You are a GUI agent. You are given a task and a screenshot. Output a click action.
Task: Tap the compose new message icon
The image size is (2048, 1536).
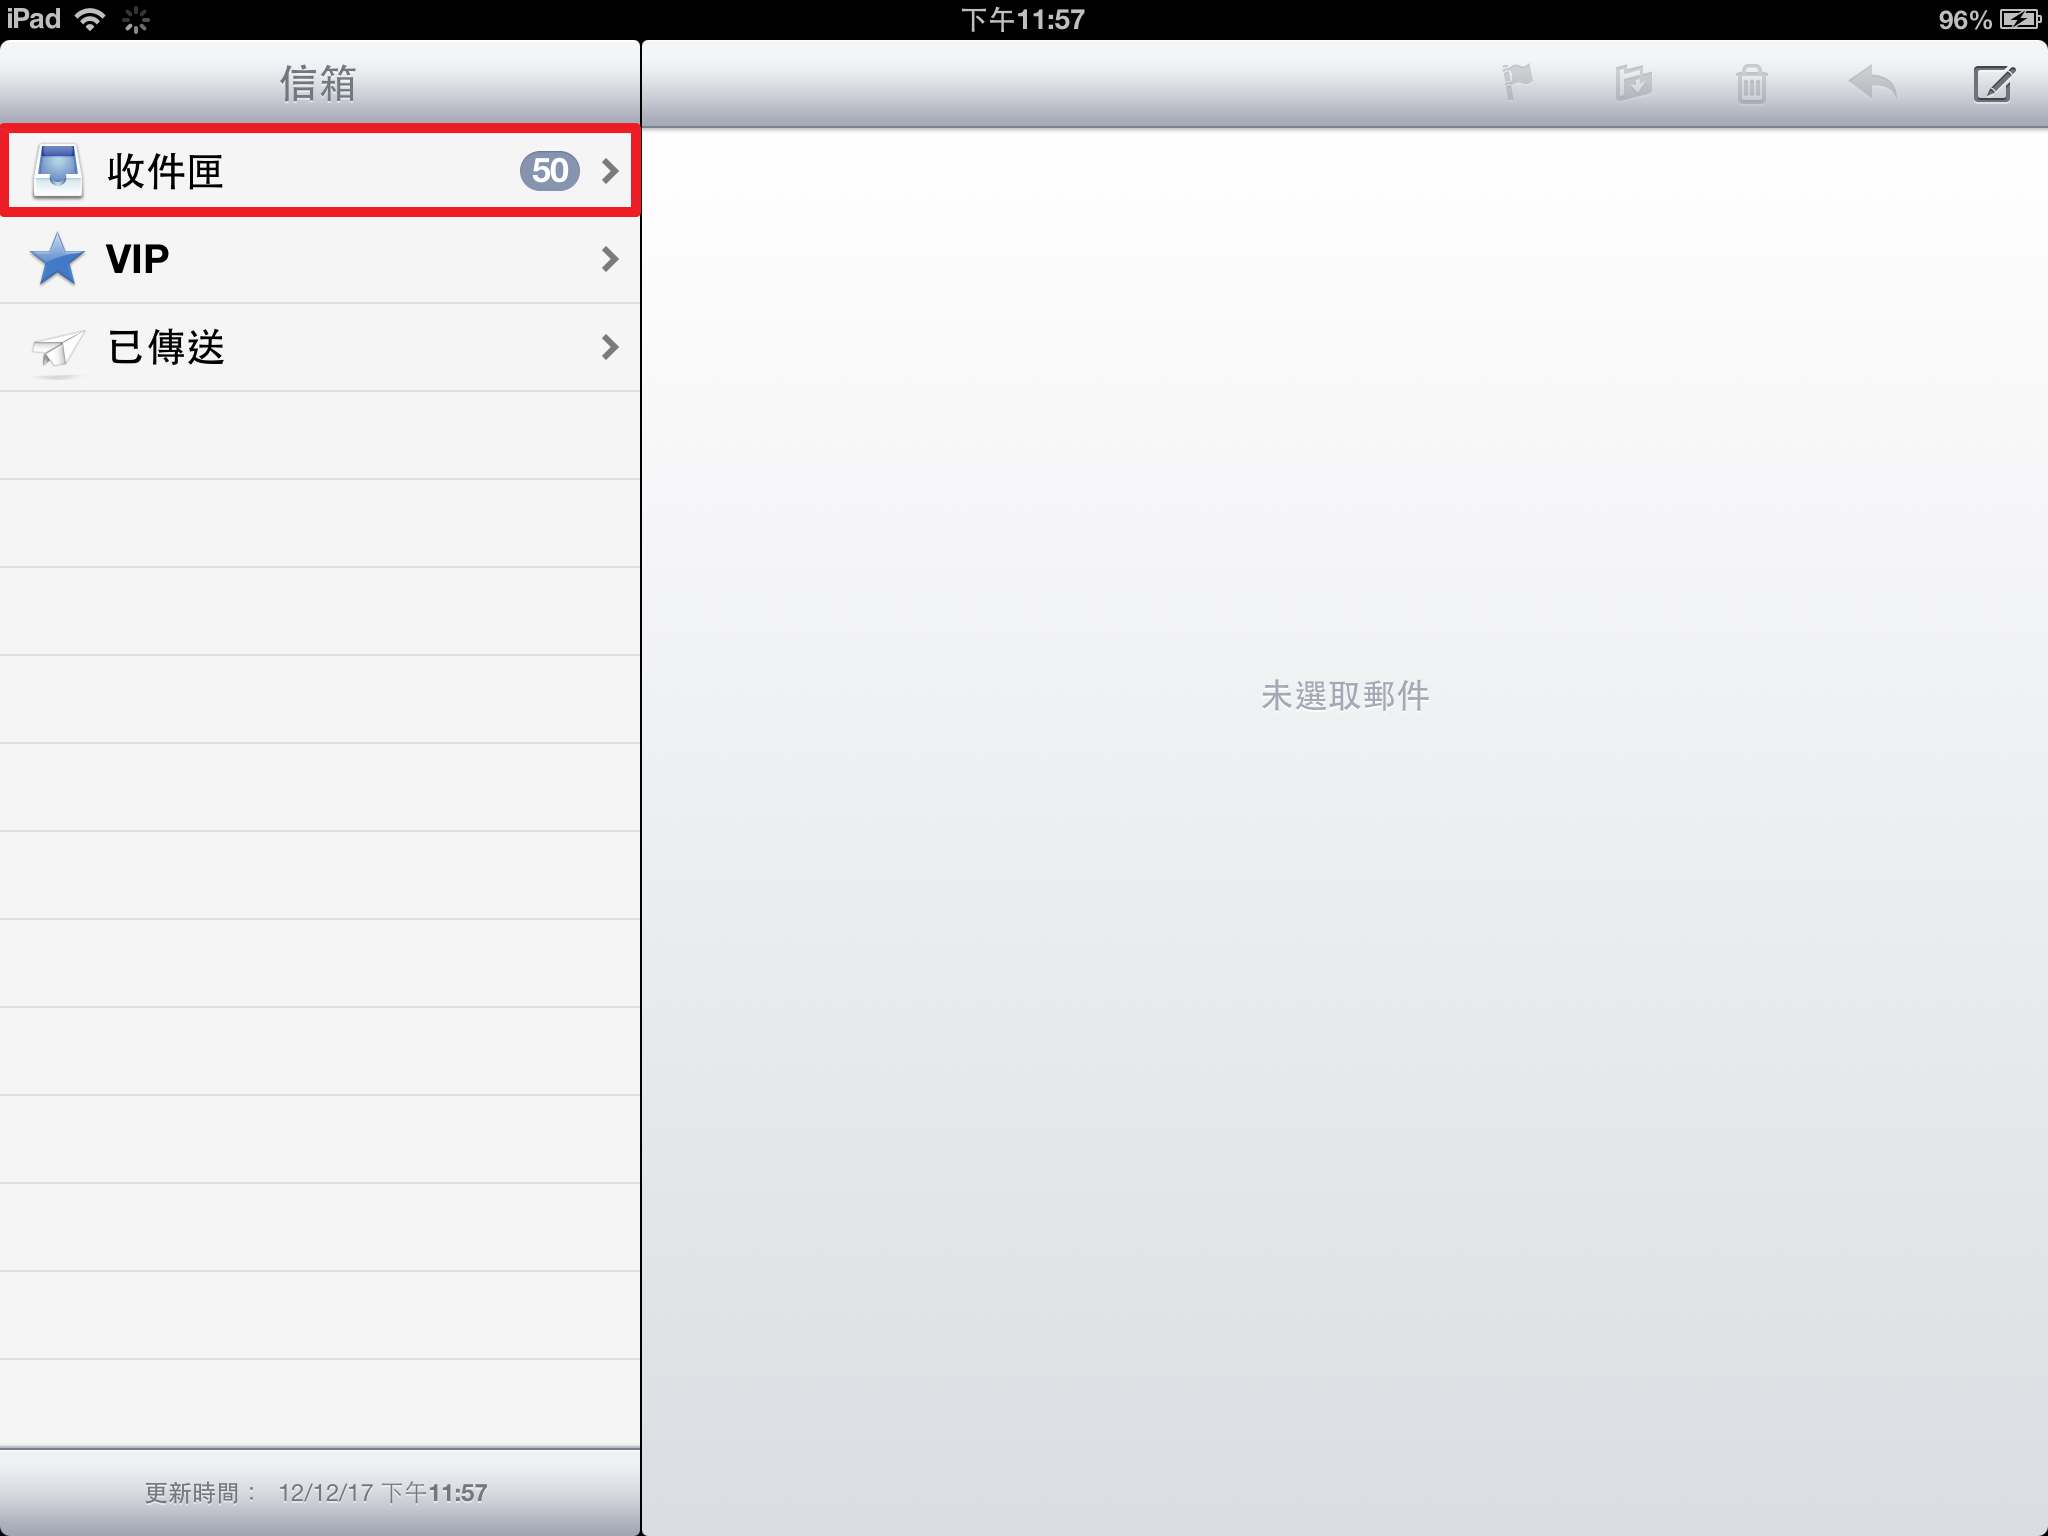(x=1993, y=83)
